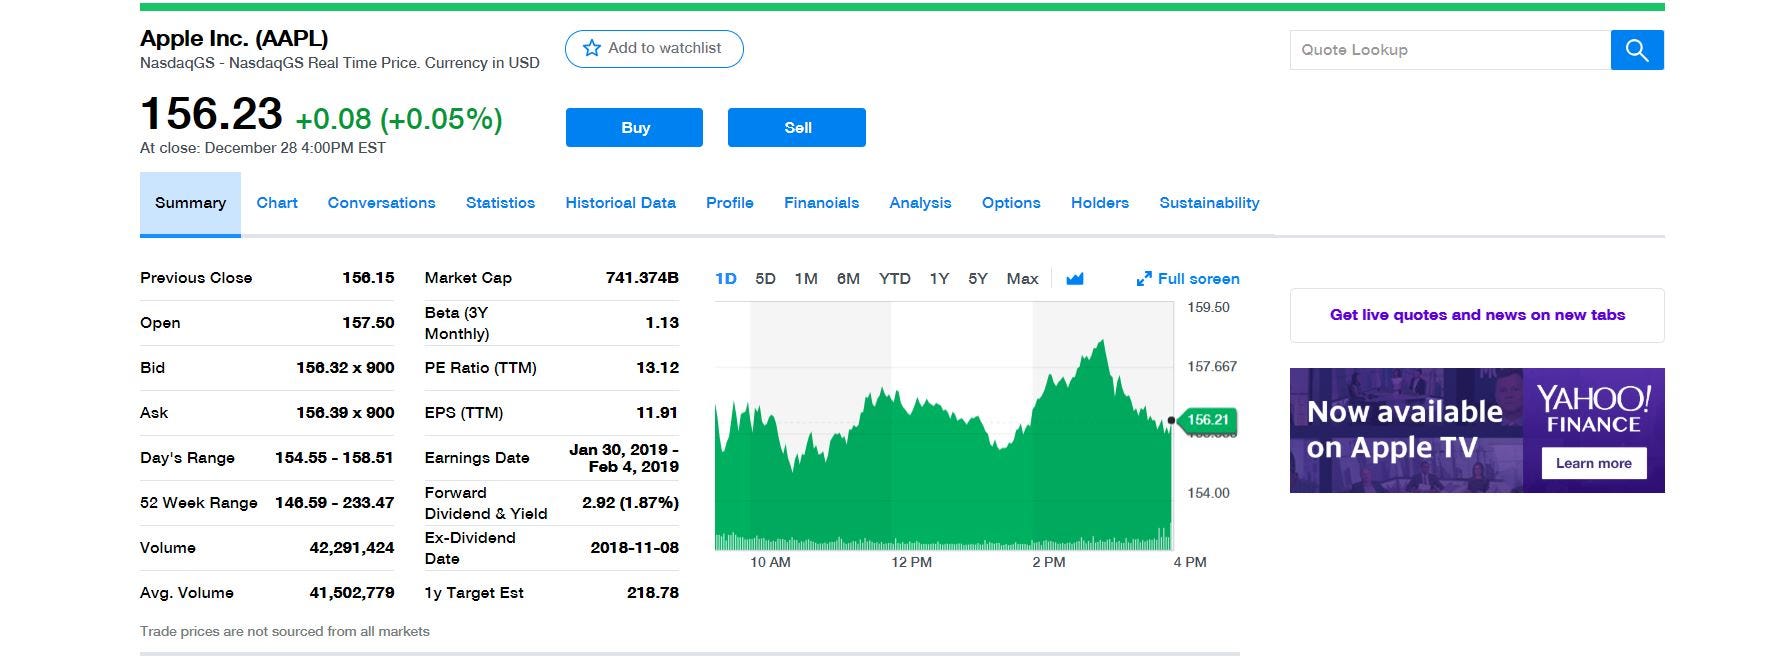Image resolution: width=1788 pixels, height=664 pixels.
Task: Click the Beta (3Y Monthly) label
Action: [457, 323]
